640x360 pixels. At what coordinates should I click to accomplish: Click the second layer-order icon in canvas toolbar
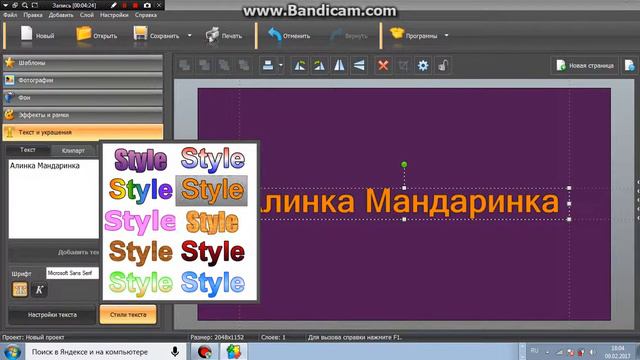pyautogui.click(x=204, y=65)
